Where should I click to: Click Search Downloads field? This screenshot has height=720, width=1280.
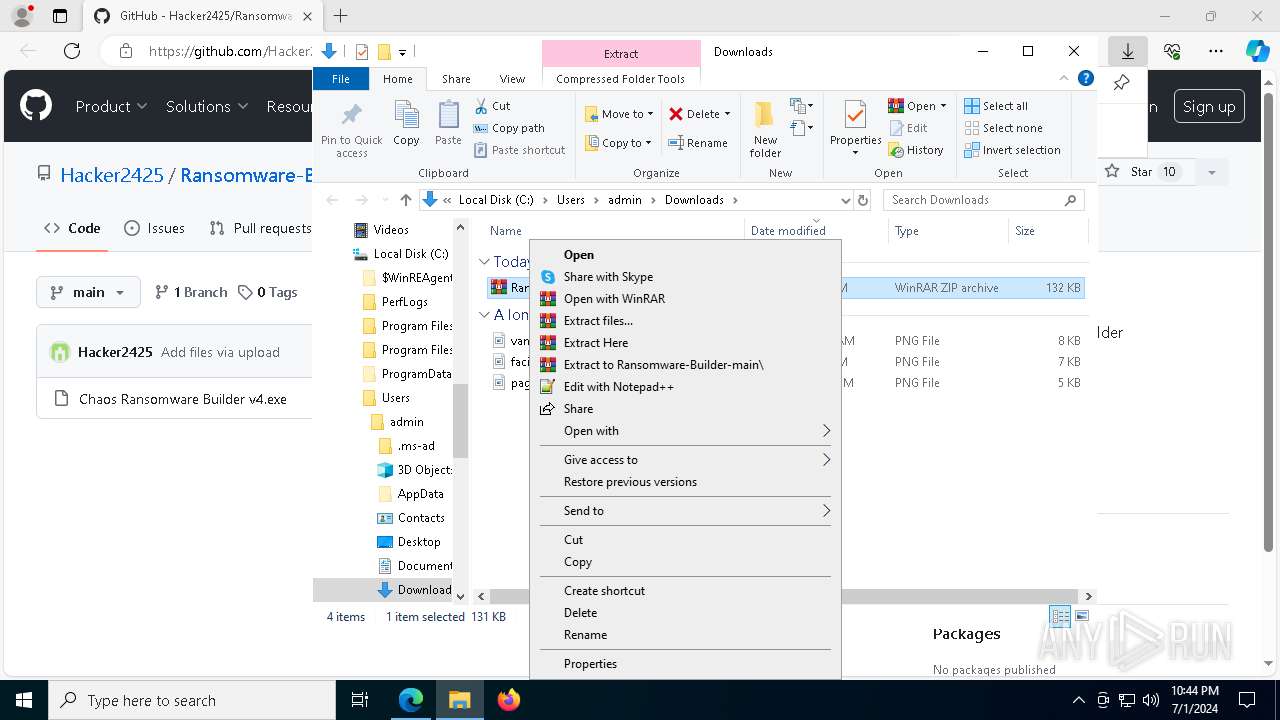point(984,200)
